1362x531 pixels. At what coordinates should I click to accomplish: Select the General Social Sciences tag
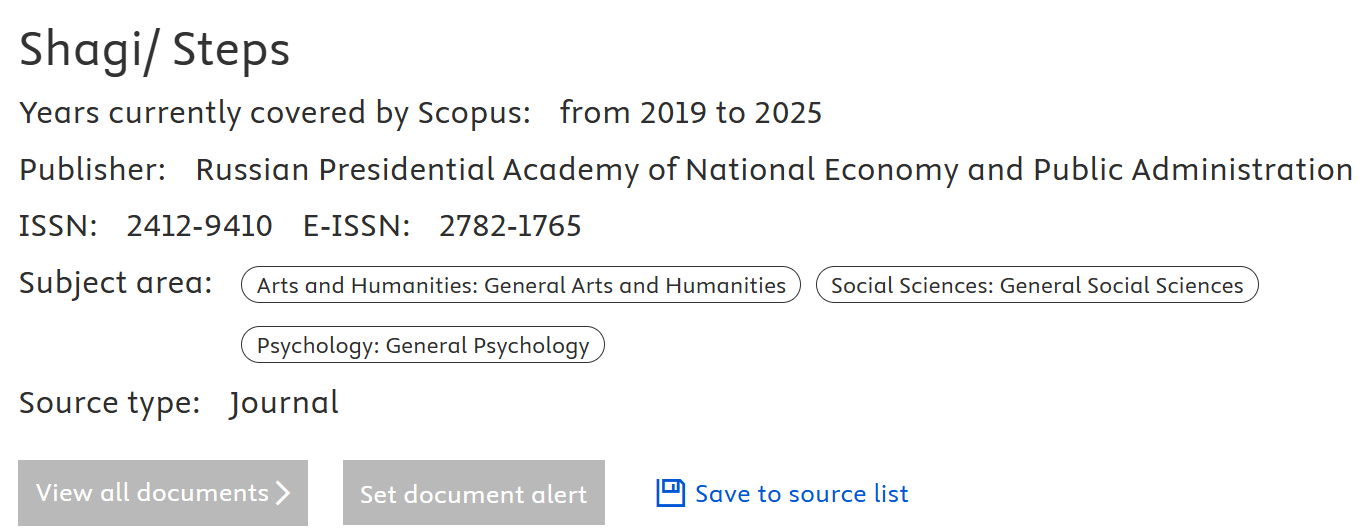(1037, 285)
